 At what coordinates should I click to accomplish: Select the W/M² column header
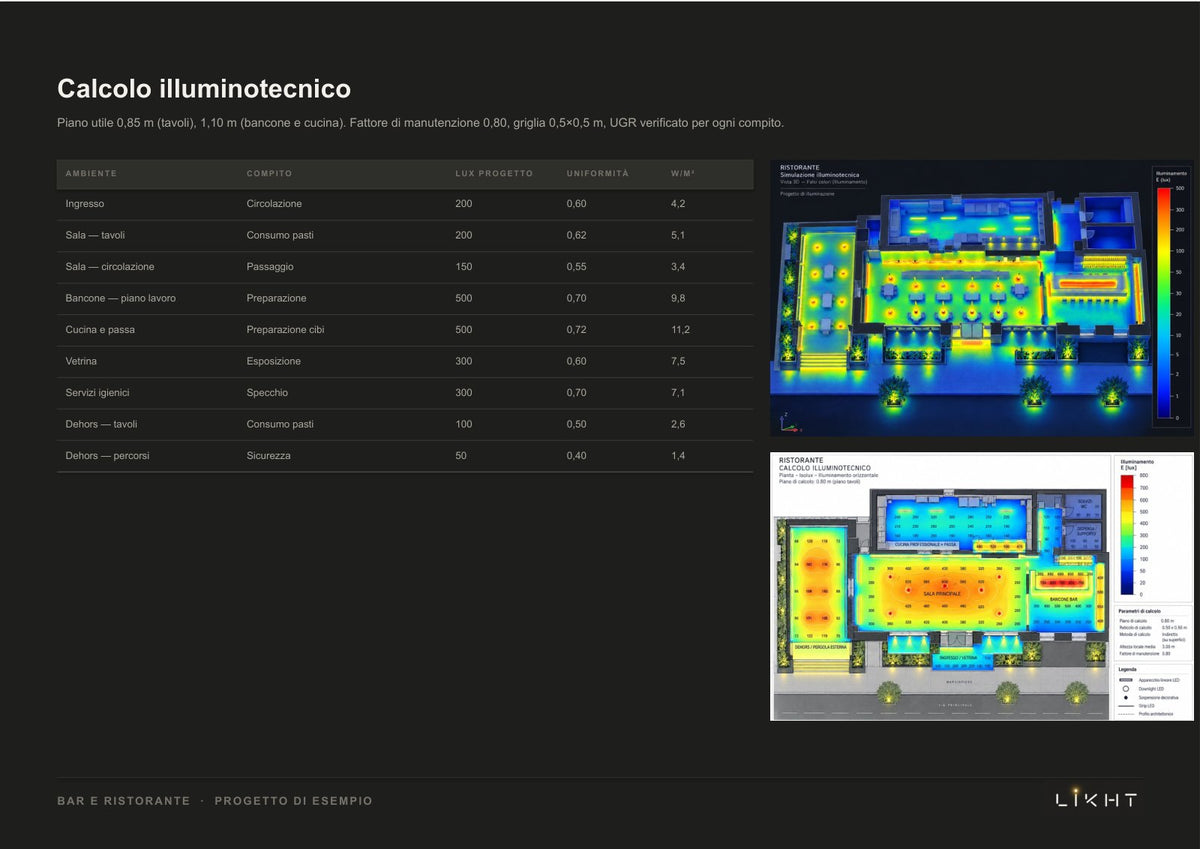683,174
